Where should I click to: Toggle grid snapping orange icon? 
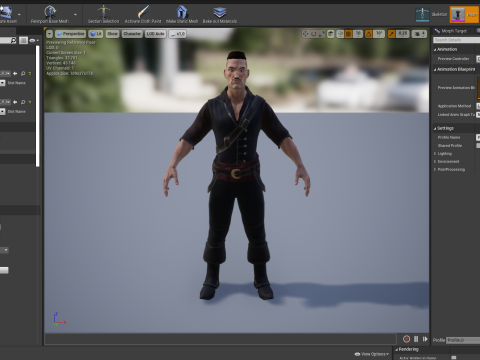tap(349, 34)
